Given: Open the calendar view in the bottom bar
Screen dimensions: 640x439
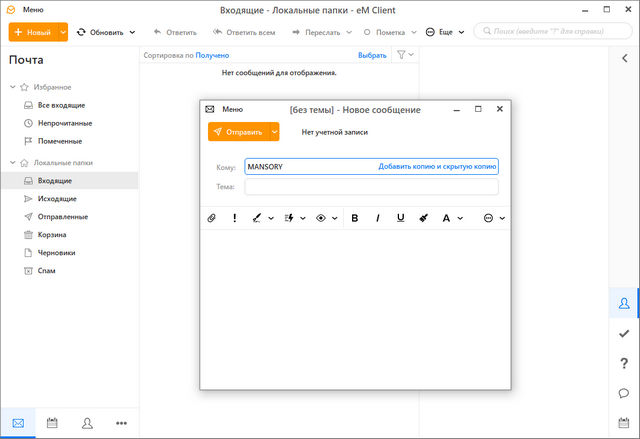Looking at the screenshot, I should click(x=52, y=423).
